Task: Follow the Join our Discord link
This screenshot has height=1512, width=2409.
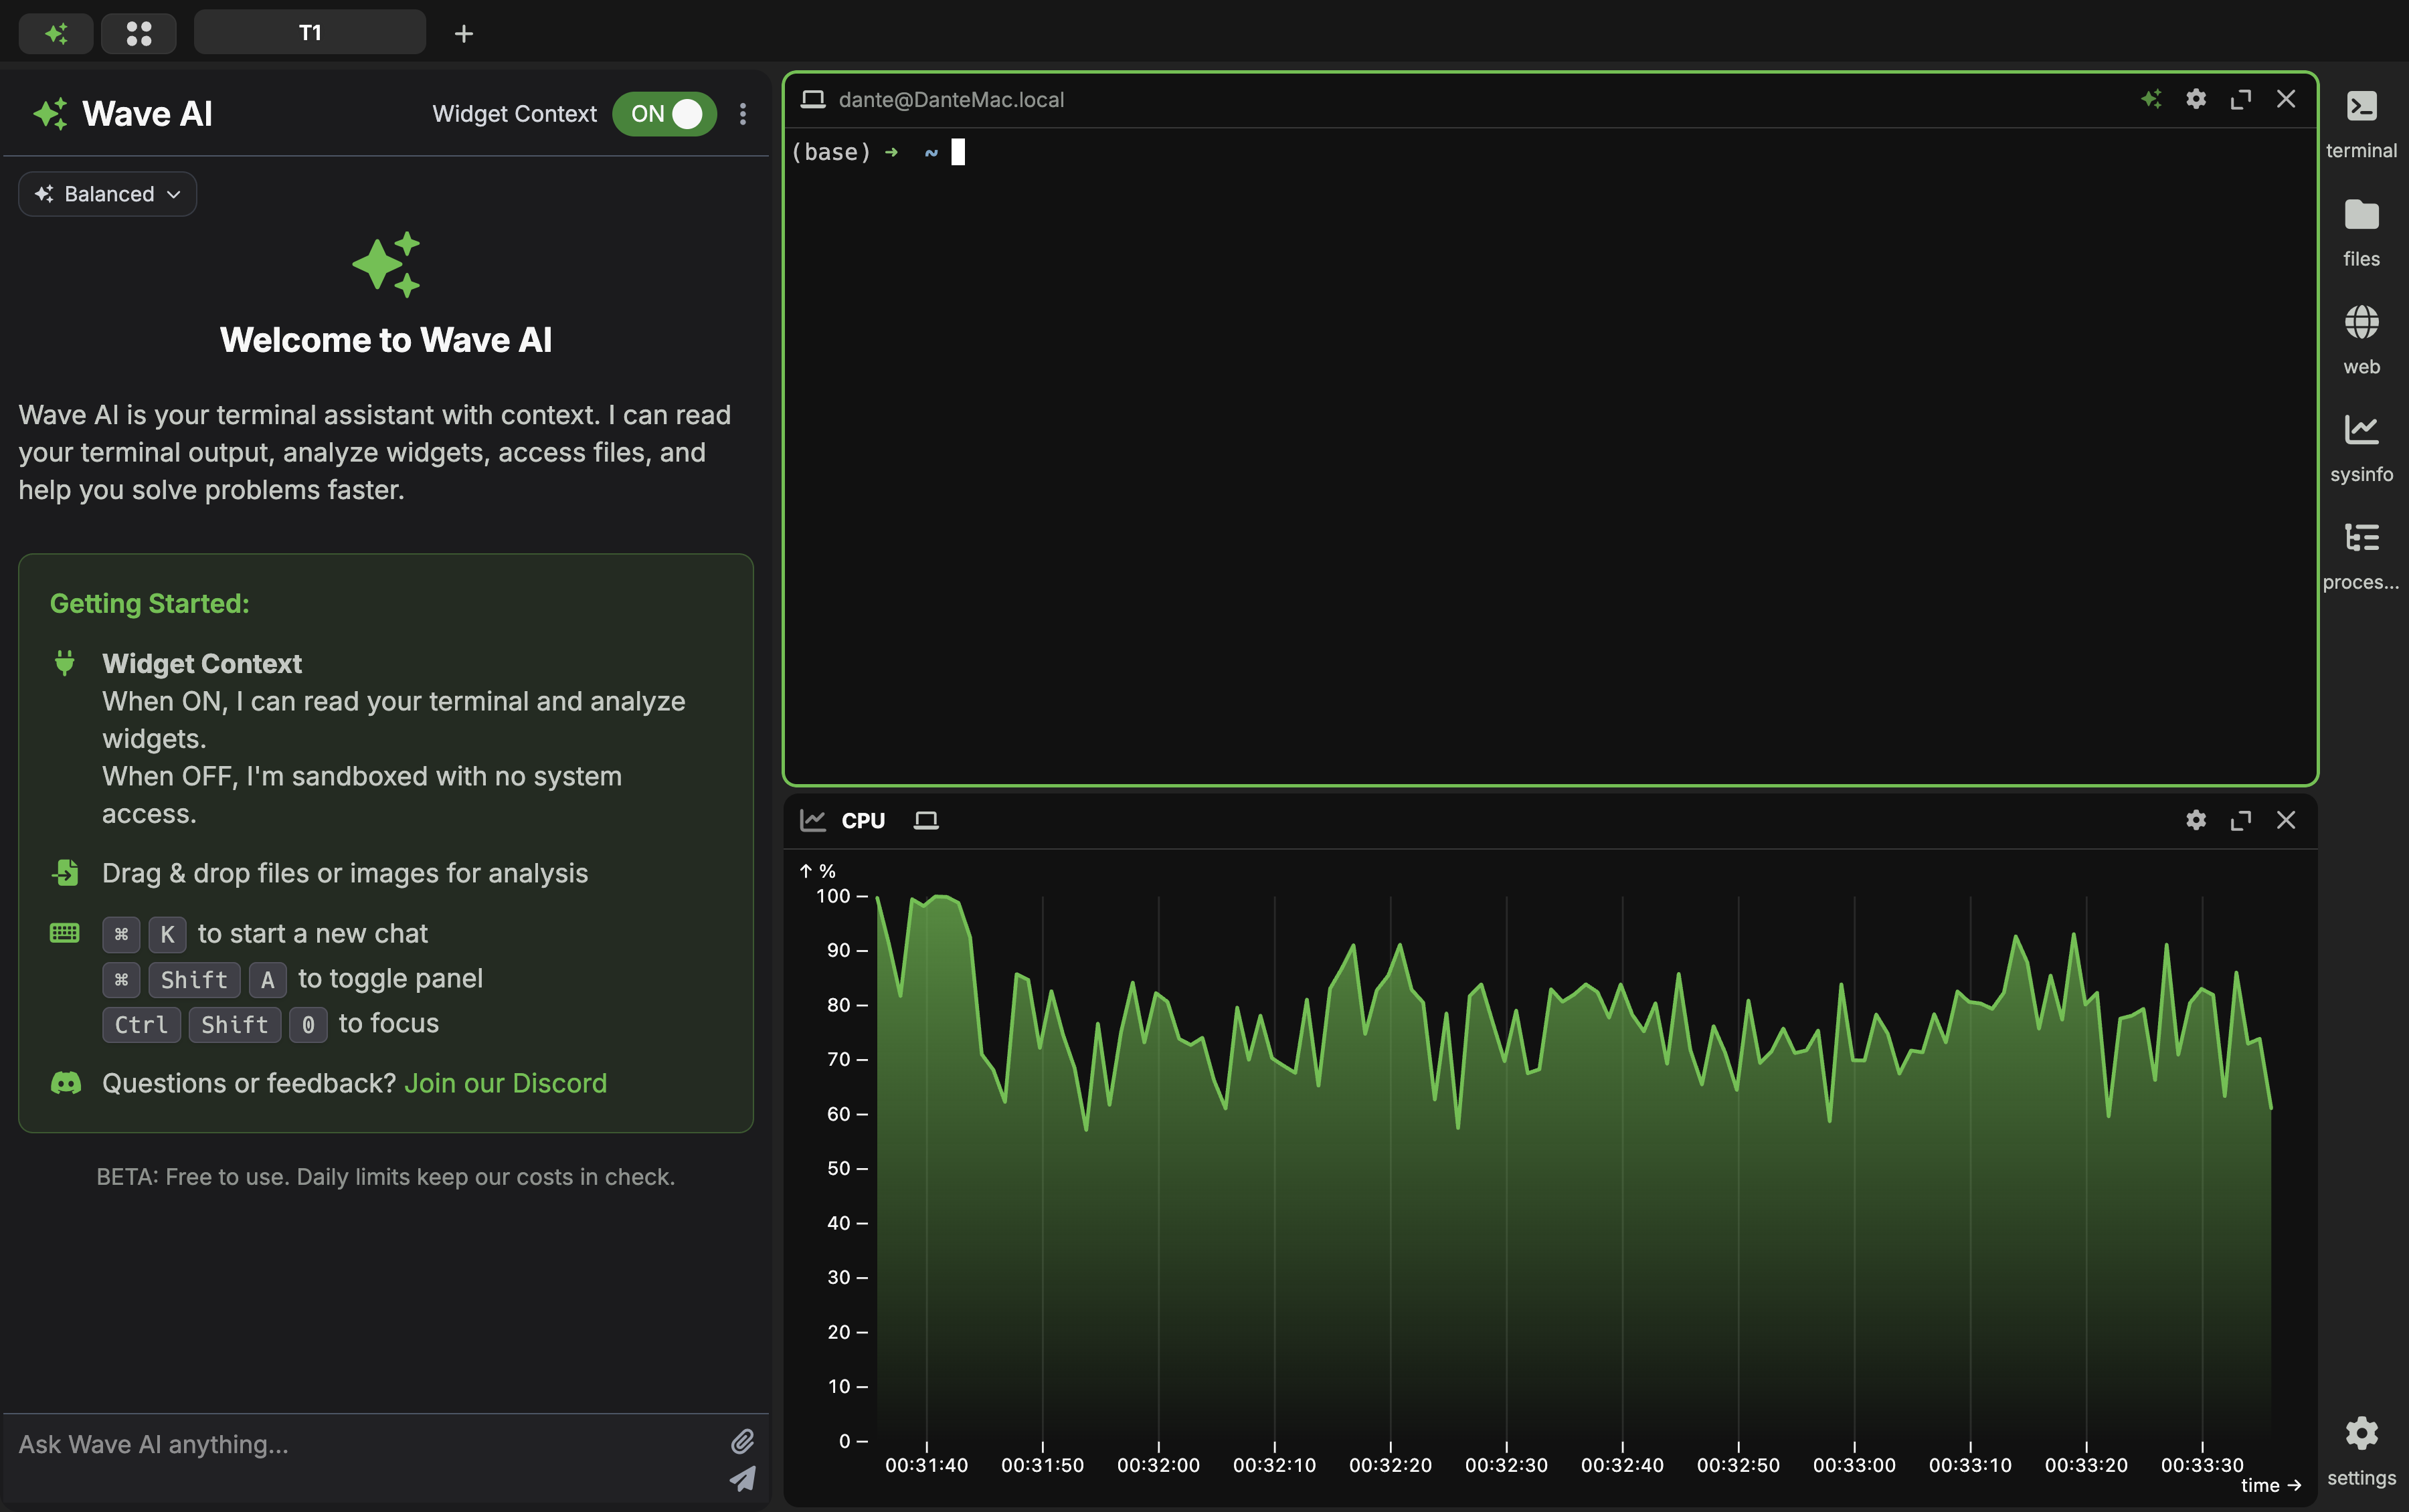Action: [505, 1083]
